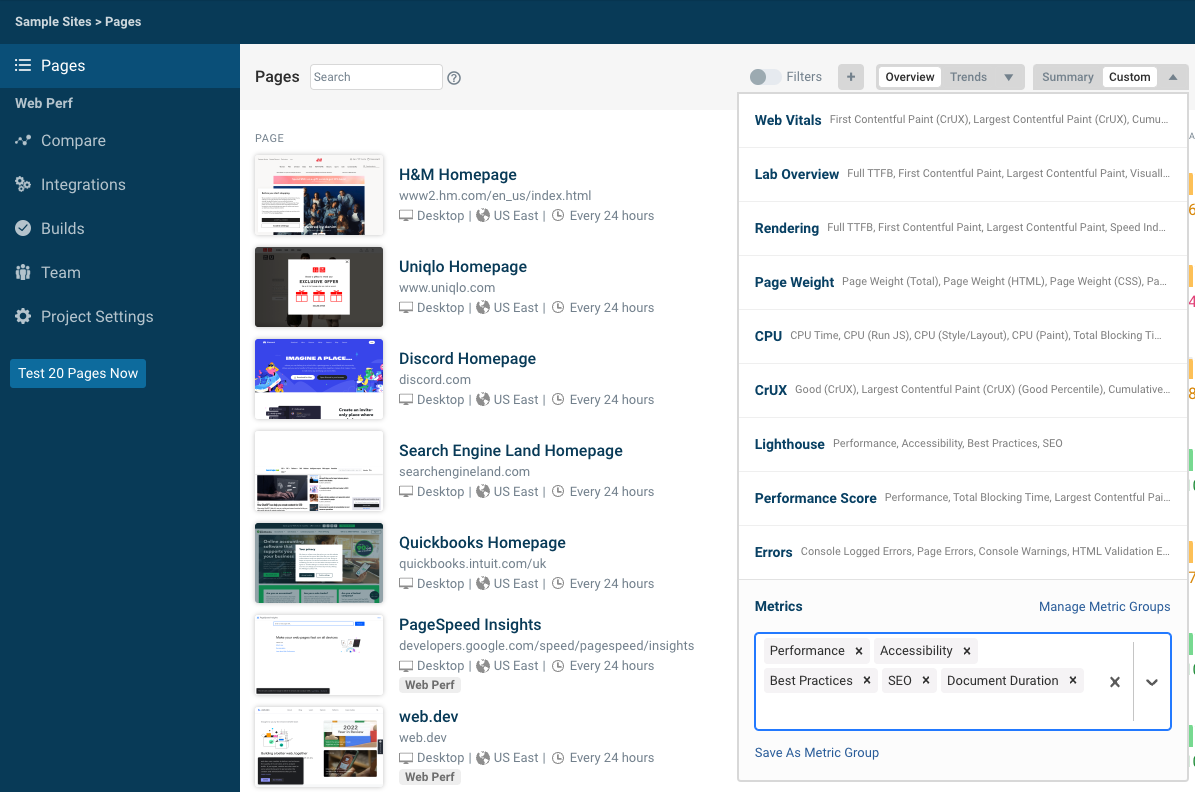The width and height of the screenshot is (1195, 792).
Task: Open the web.dev page link
Action: [428, 717]
